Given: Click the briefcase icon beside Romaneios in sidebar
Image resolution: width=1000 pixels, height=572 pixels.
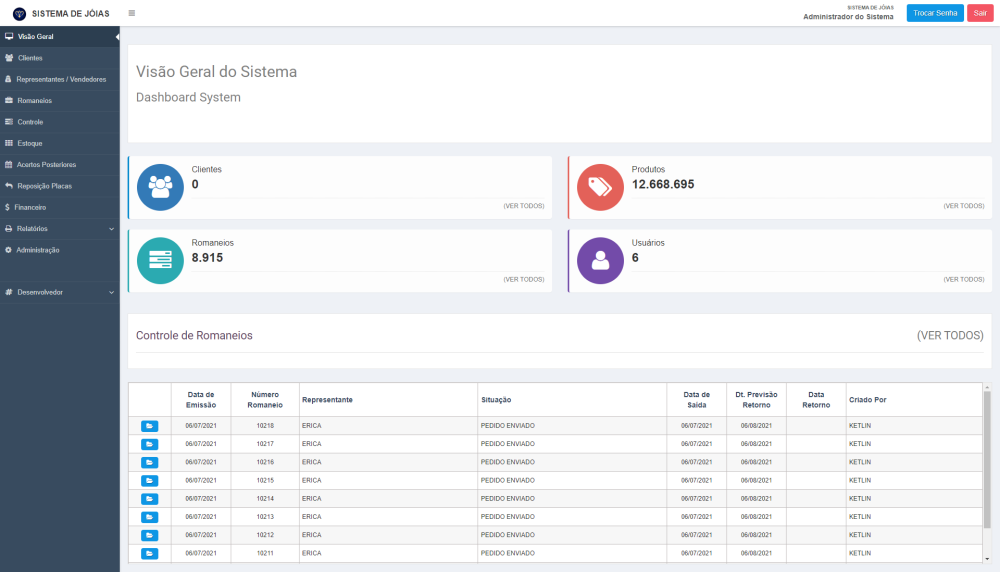Looking at the screenshot, I should [x=9, y=101].
